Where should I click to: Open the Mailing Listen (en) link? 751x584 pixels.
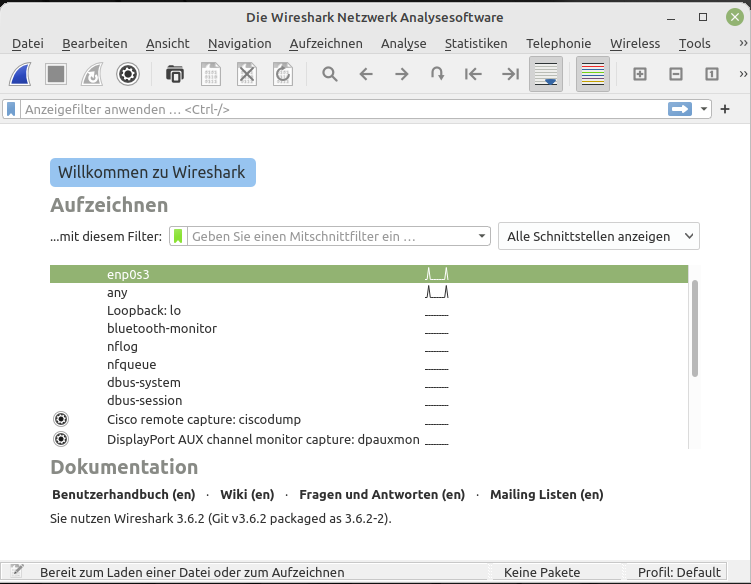point(546,494)
